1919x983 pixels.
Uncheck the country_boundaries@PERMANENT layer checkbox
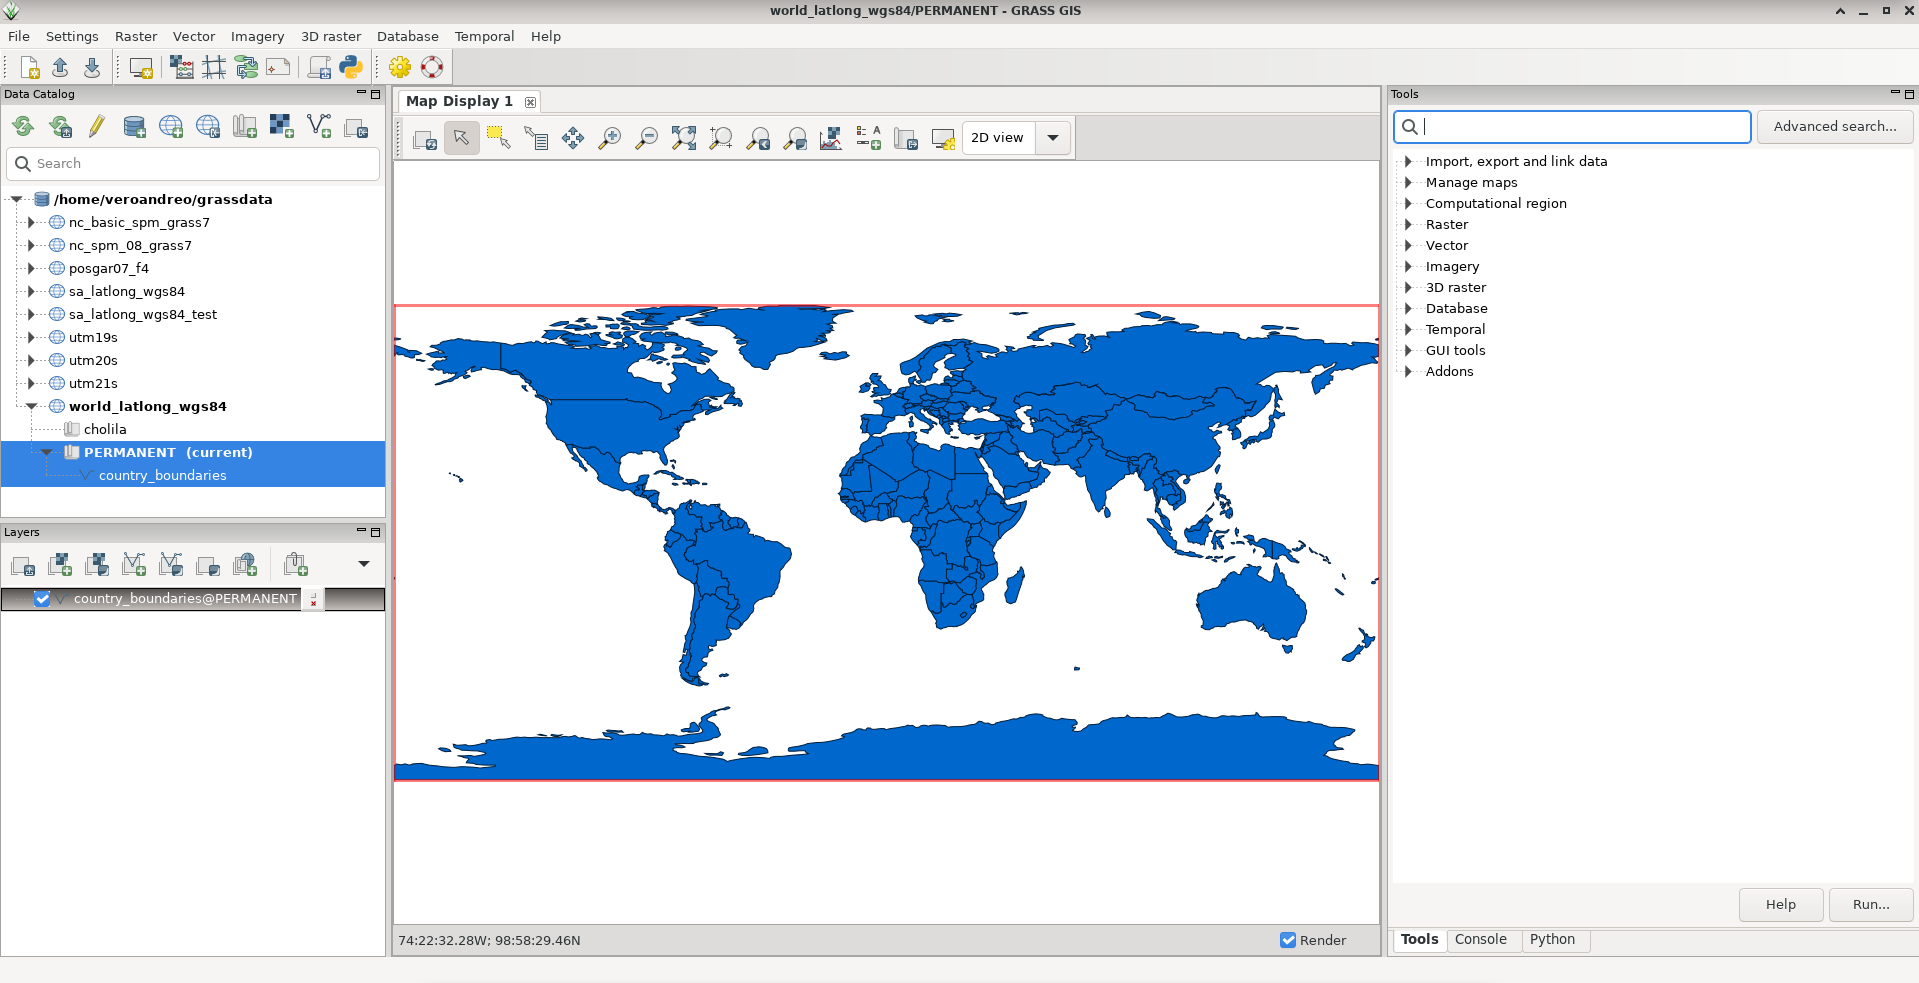tap(42, 598)
